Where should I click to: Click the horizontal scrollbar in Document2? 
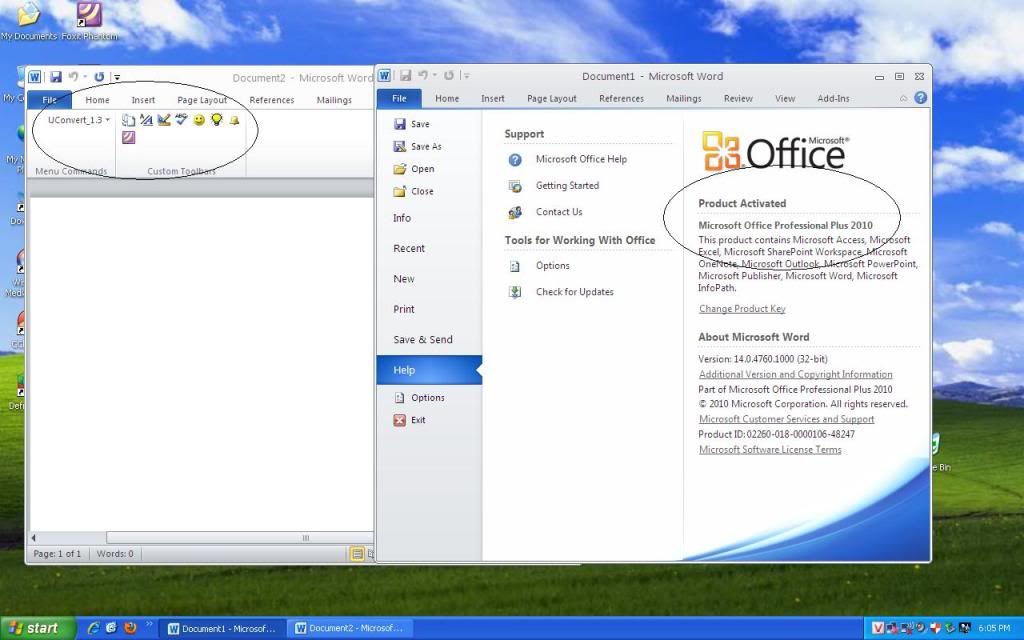click(x=240, y=538)
